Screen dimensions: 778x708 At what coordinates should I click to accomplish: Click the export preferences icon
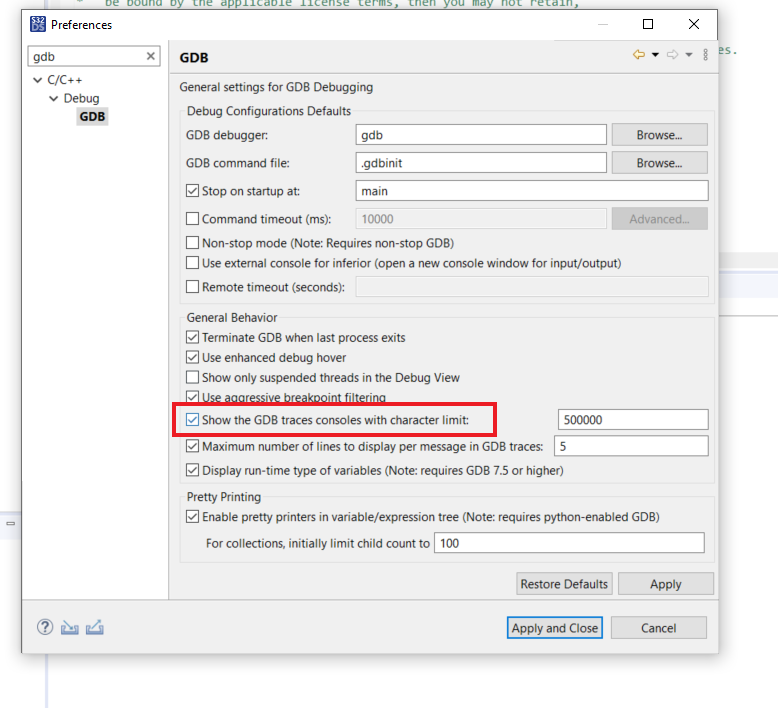95,628
